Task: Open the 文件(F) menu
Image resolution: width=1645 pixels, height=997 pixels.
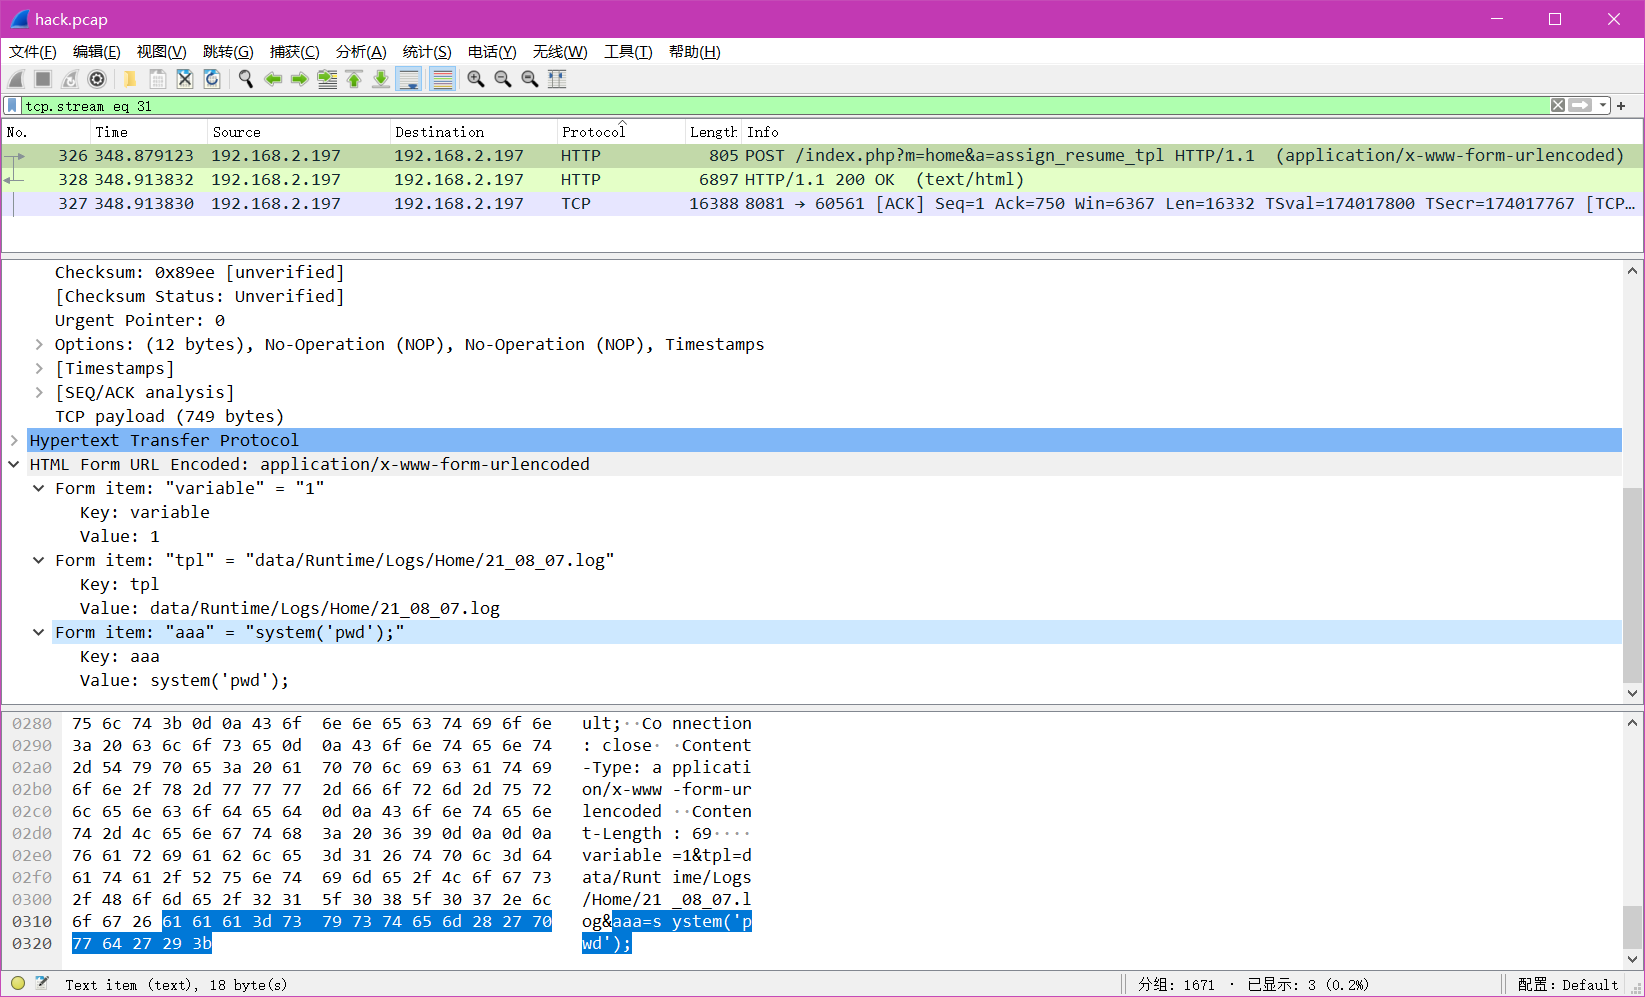Action: point(33,52)
